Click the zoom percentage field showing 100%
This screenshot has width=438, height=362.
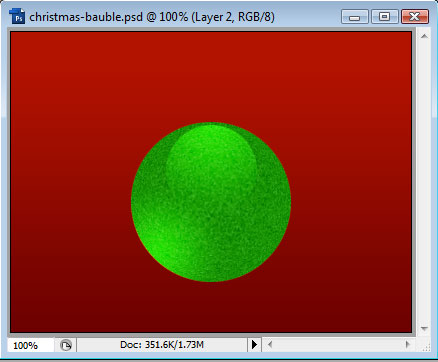click(x=30, y=345)
